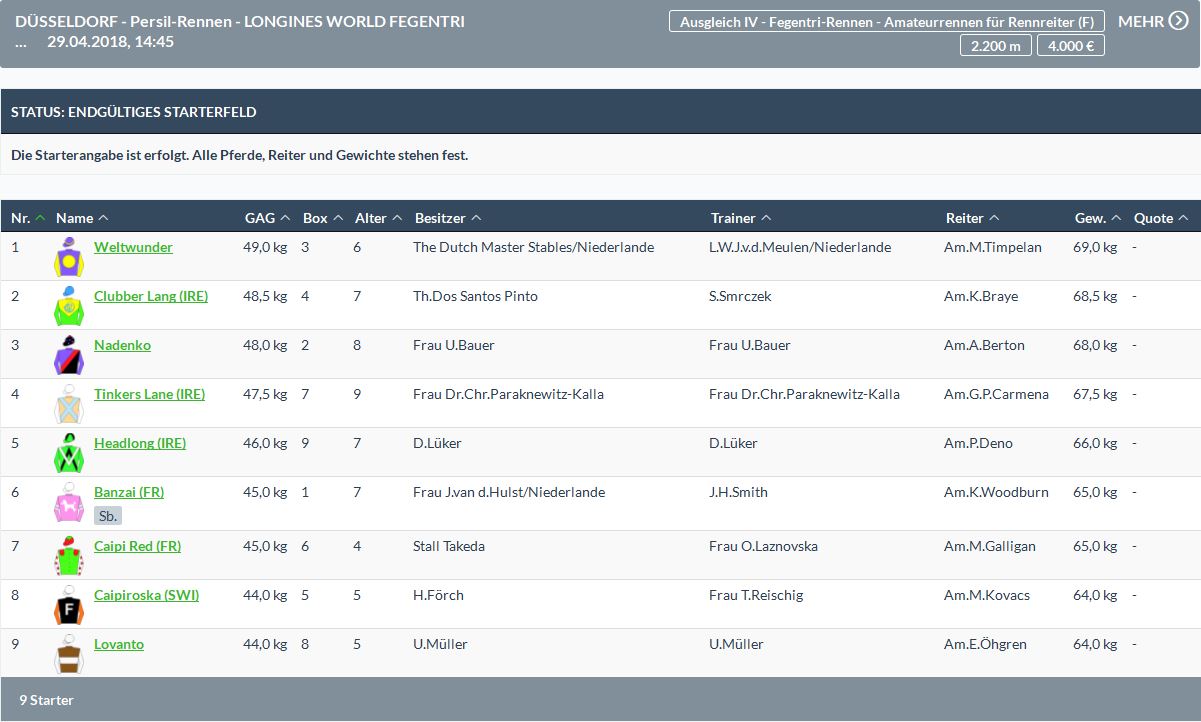Click Headlong's green and black silk icon

68,453
